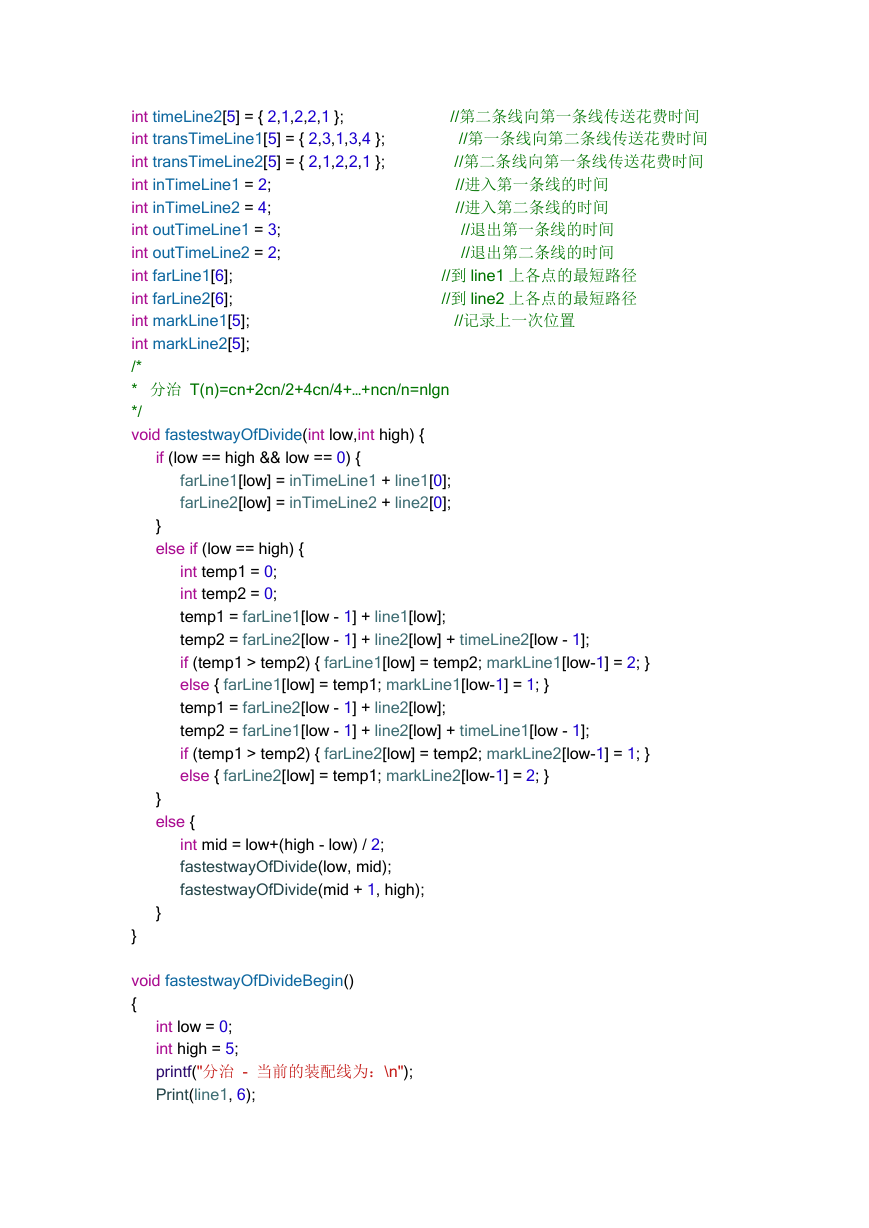Click 'temp1 = farLine2[low - 1] + line2[low];'

coord(313,708)
